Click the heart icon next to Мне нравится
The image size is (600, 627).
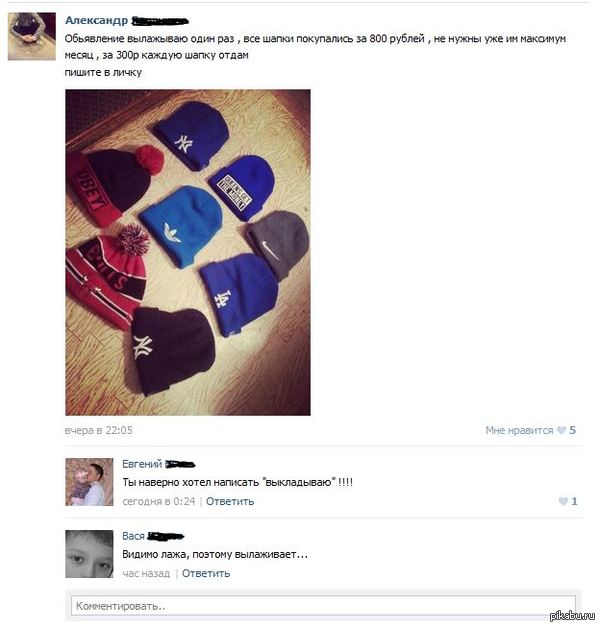pos(562,430)
